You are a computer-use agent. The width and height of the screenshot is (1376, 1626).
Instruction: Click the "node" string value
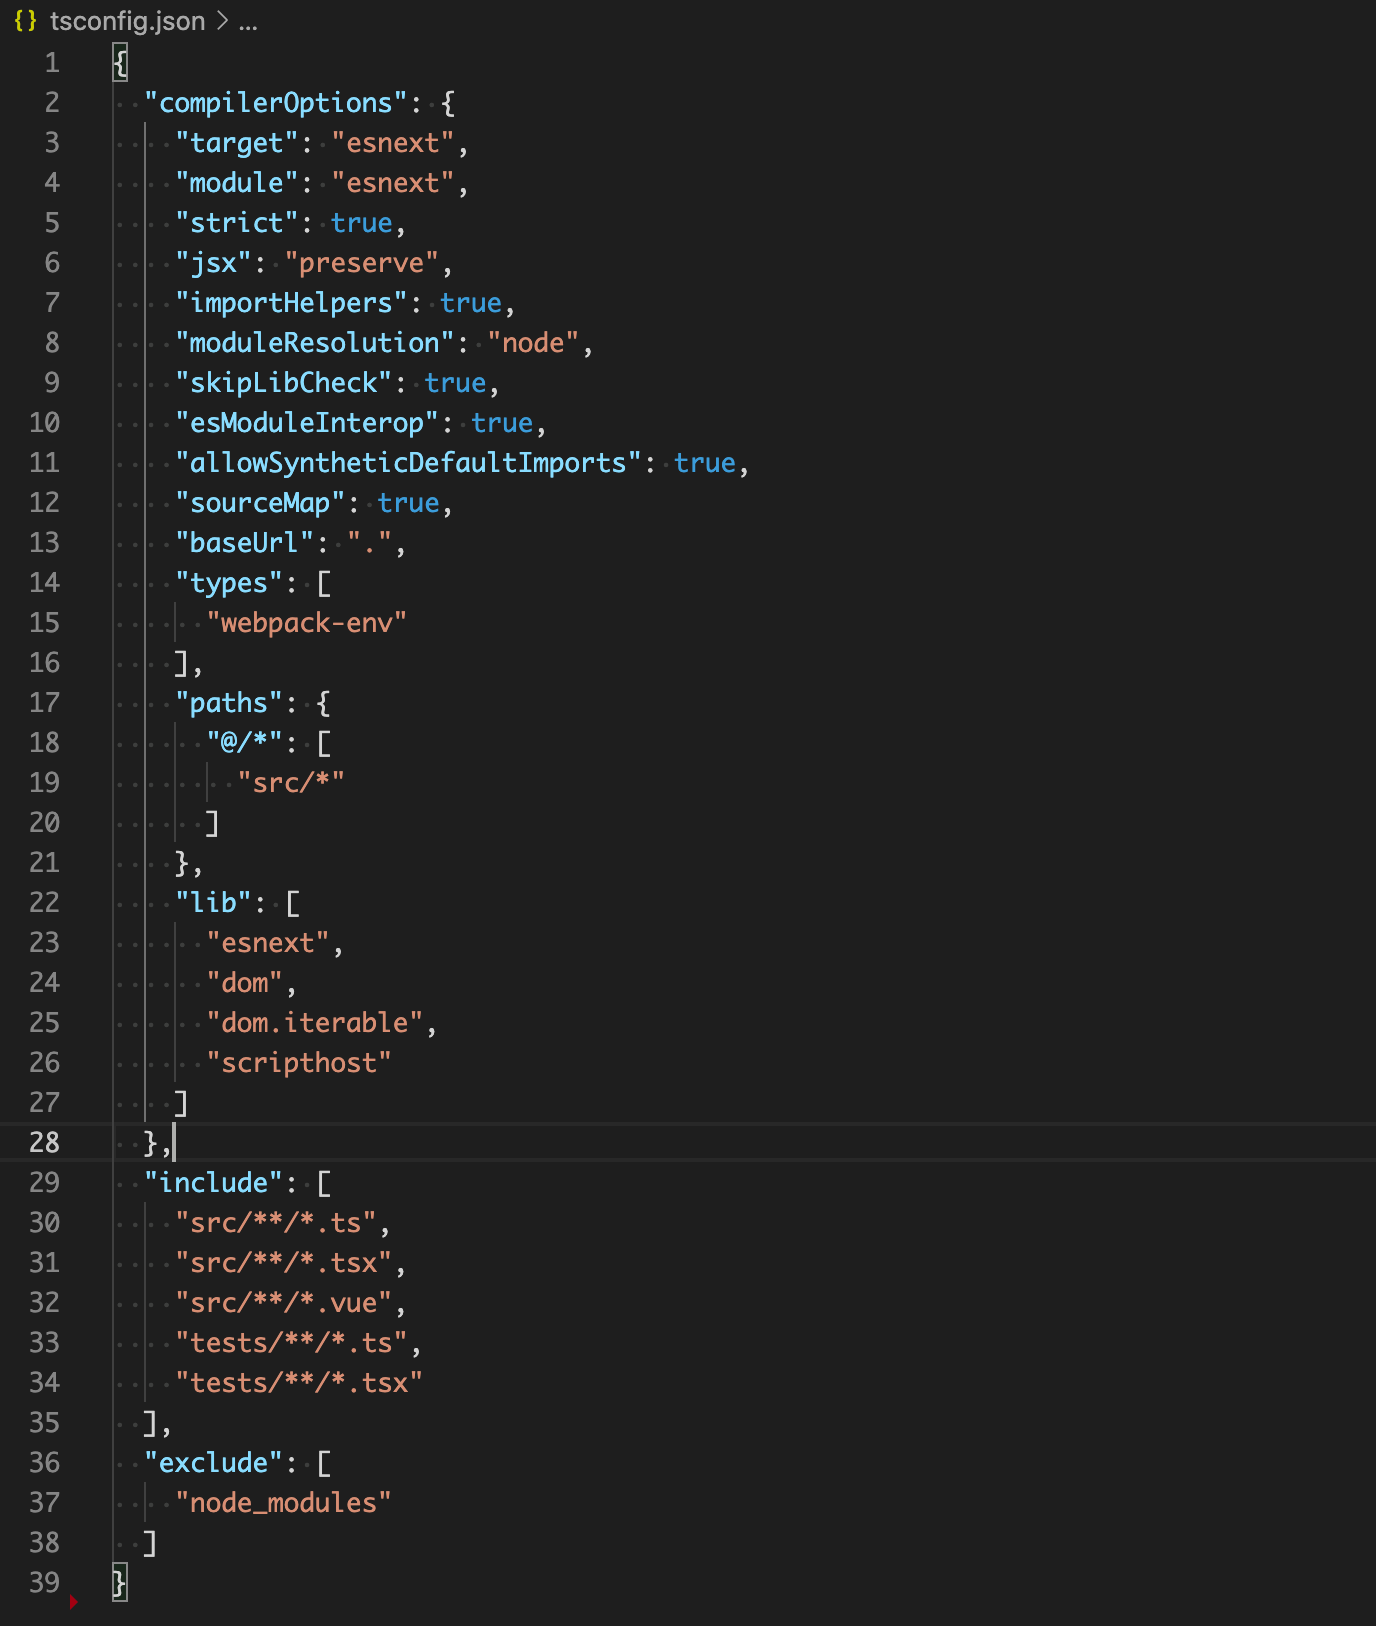pyautogui.click(x=533, y=343)
